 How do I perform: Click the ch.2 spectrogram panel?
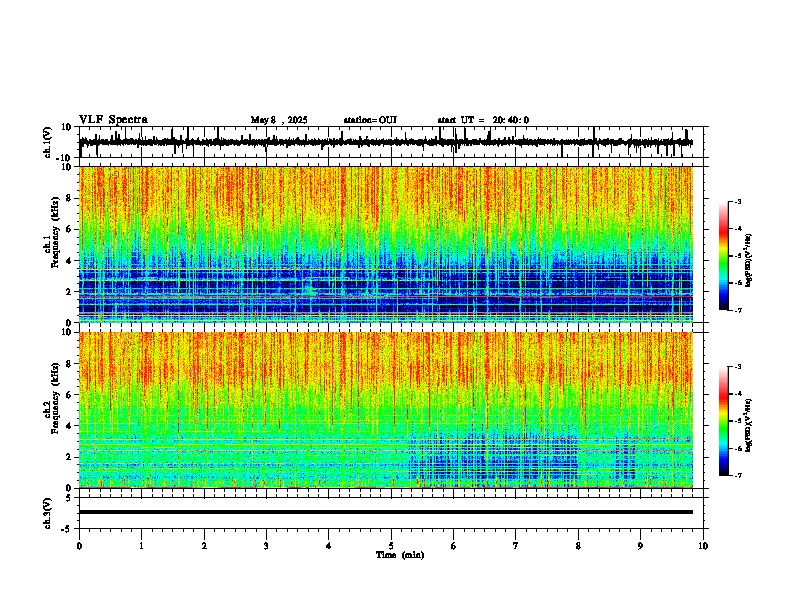386,410
